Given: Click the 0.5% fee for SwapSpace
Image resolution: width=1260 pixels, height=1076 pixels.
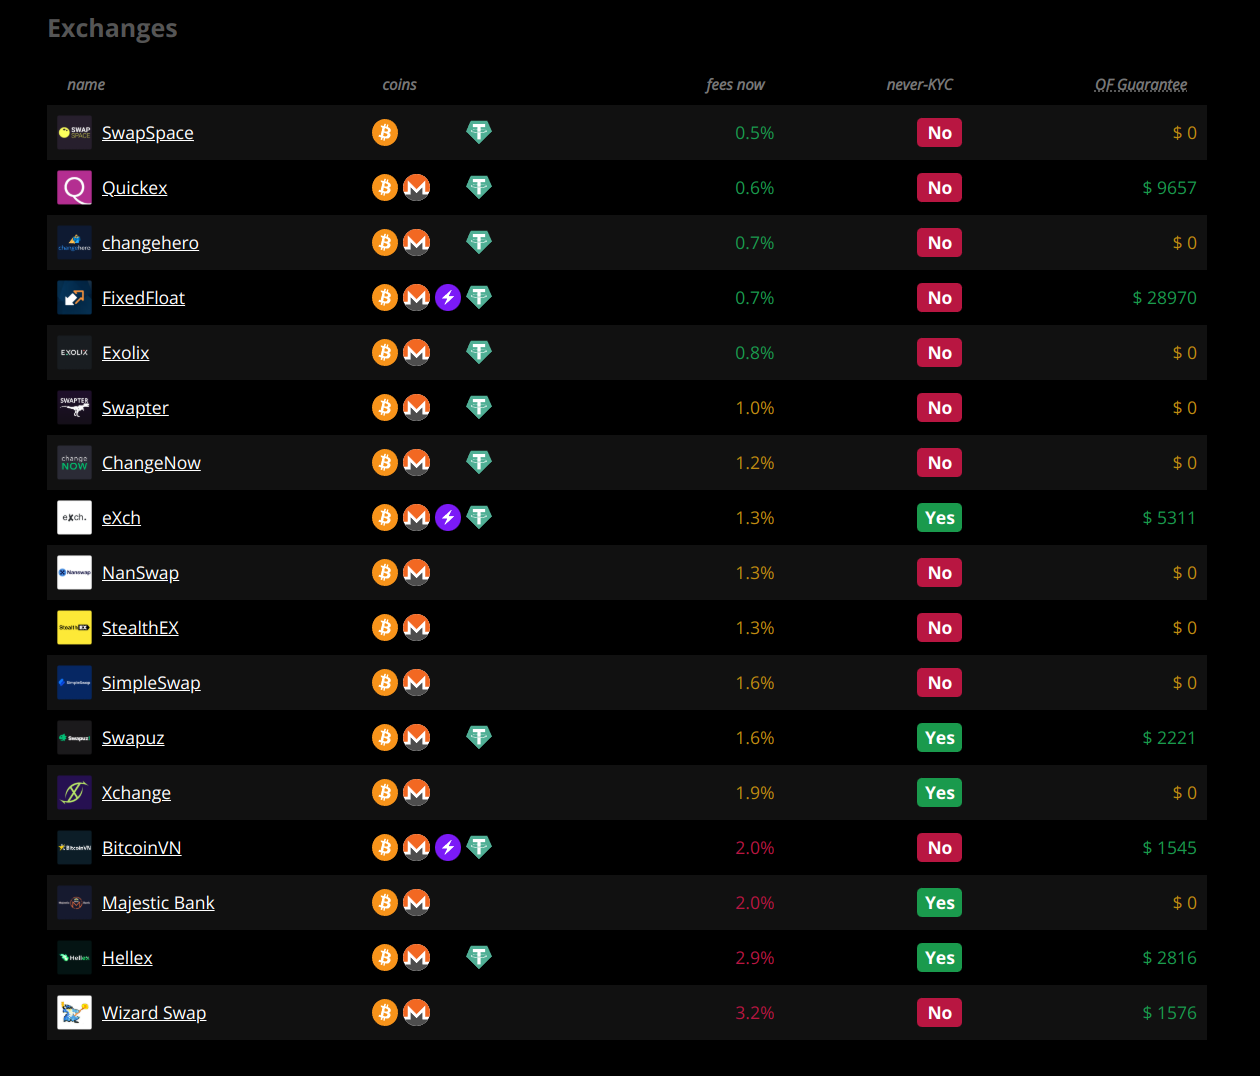Looking at the screenshot, I should (x=755, y=133).
